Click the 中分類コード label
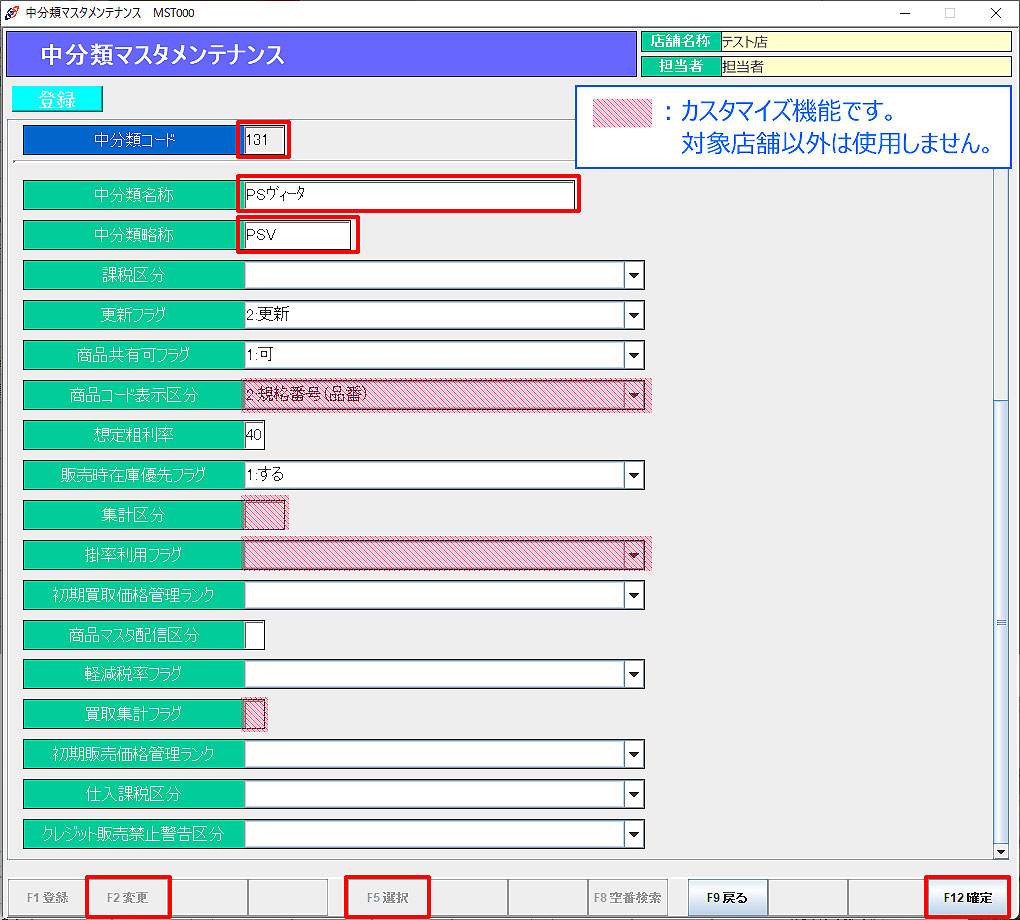This screenshot has width=1020, height=920. point(134,139)
